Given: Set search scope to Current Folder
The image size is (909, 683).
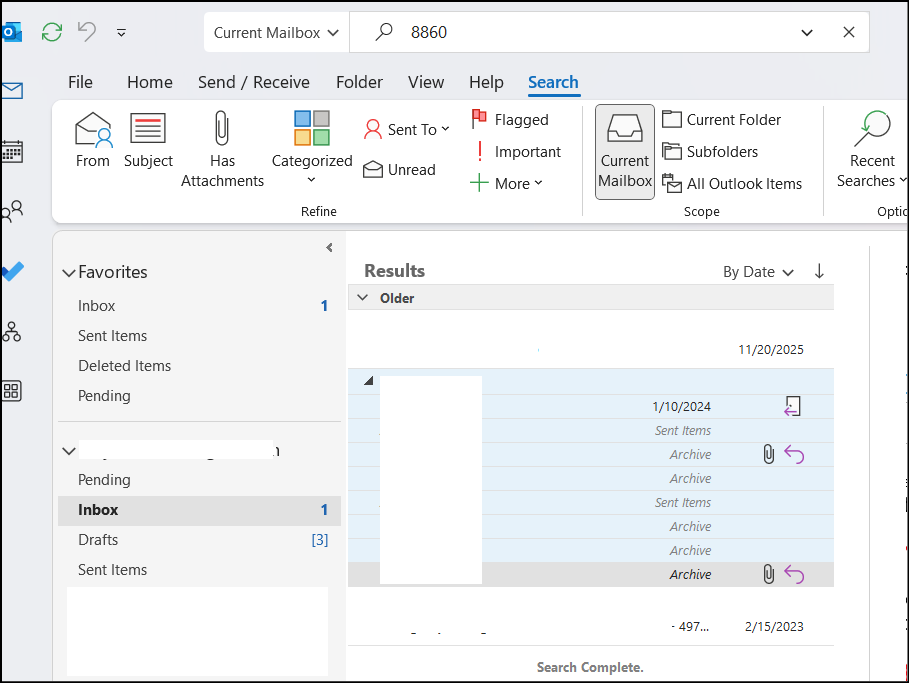Looking at the screenshot, I should click(722, 119).
